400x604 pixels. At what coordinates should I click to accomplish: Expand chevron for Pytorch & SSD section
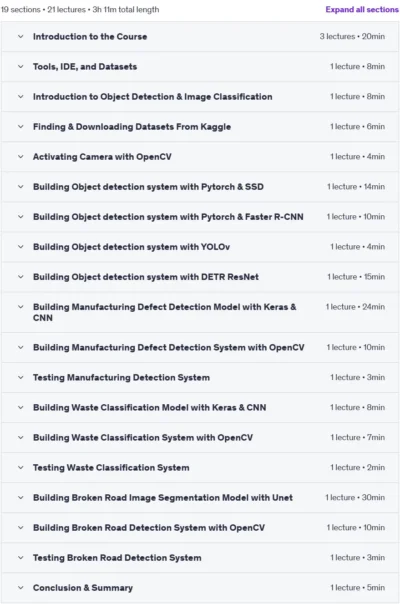click(x=21, y=187)
